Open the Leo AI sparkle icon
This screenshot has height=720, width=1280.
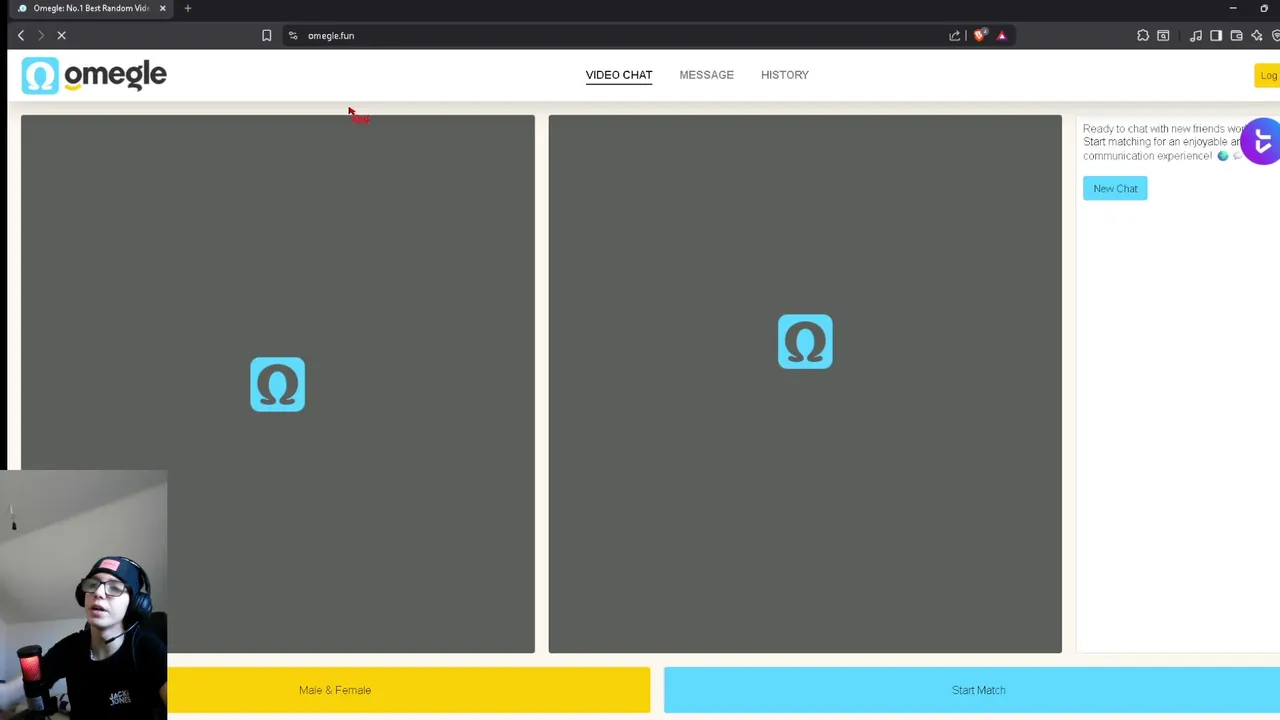1257,35
